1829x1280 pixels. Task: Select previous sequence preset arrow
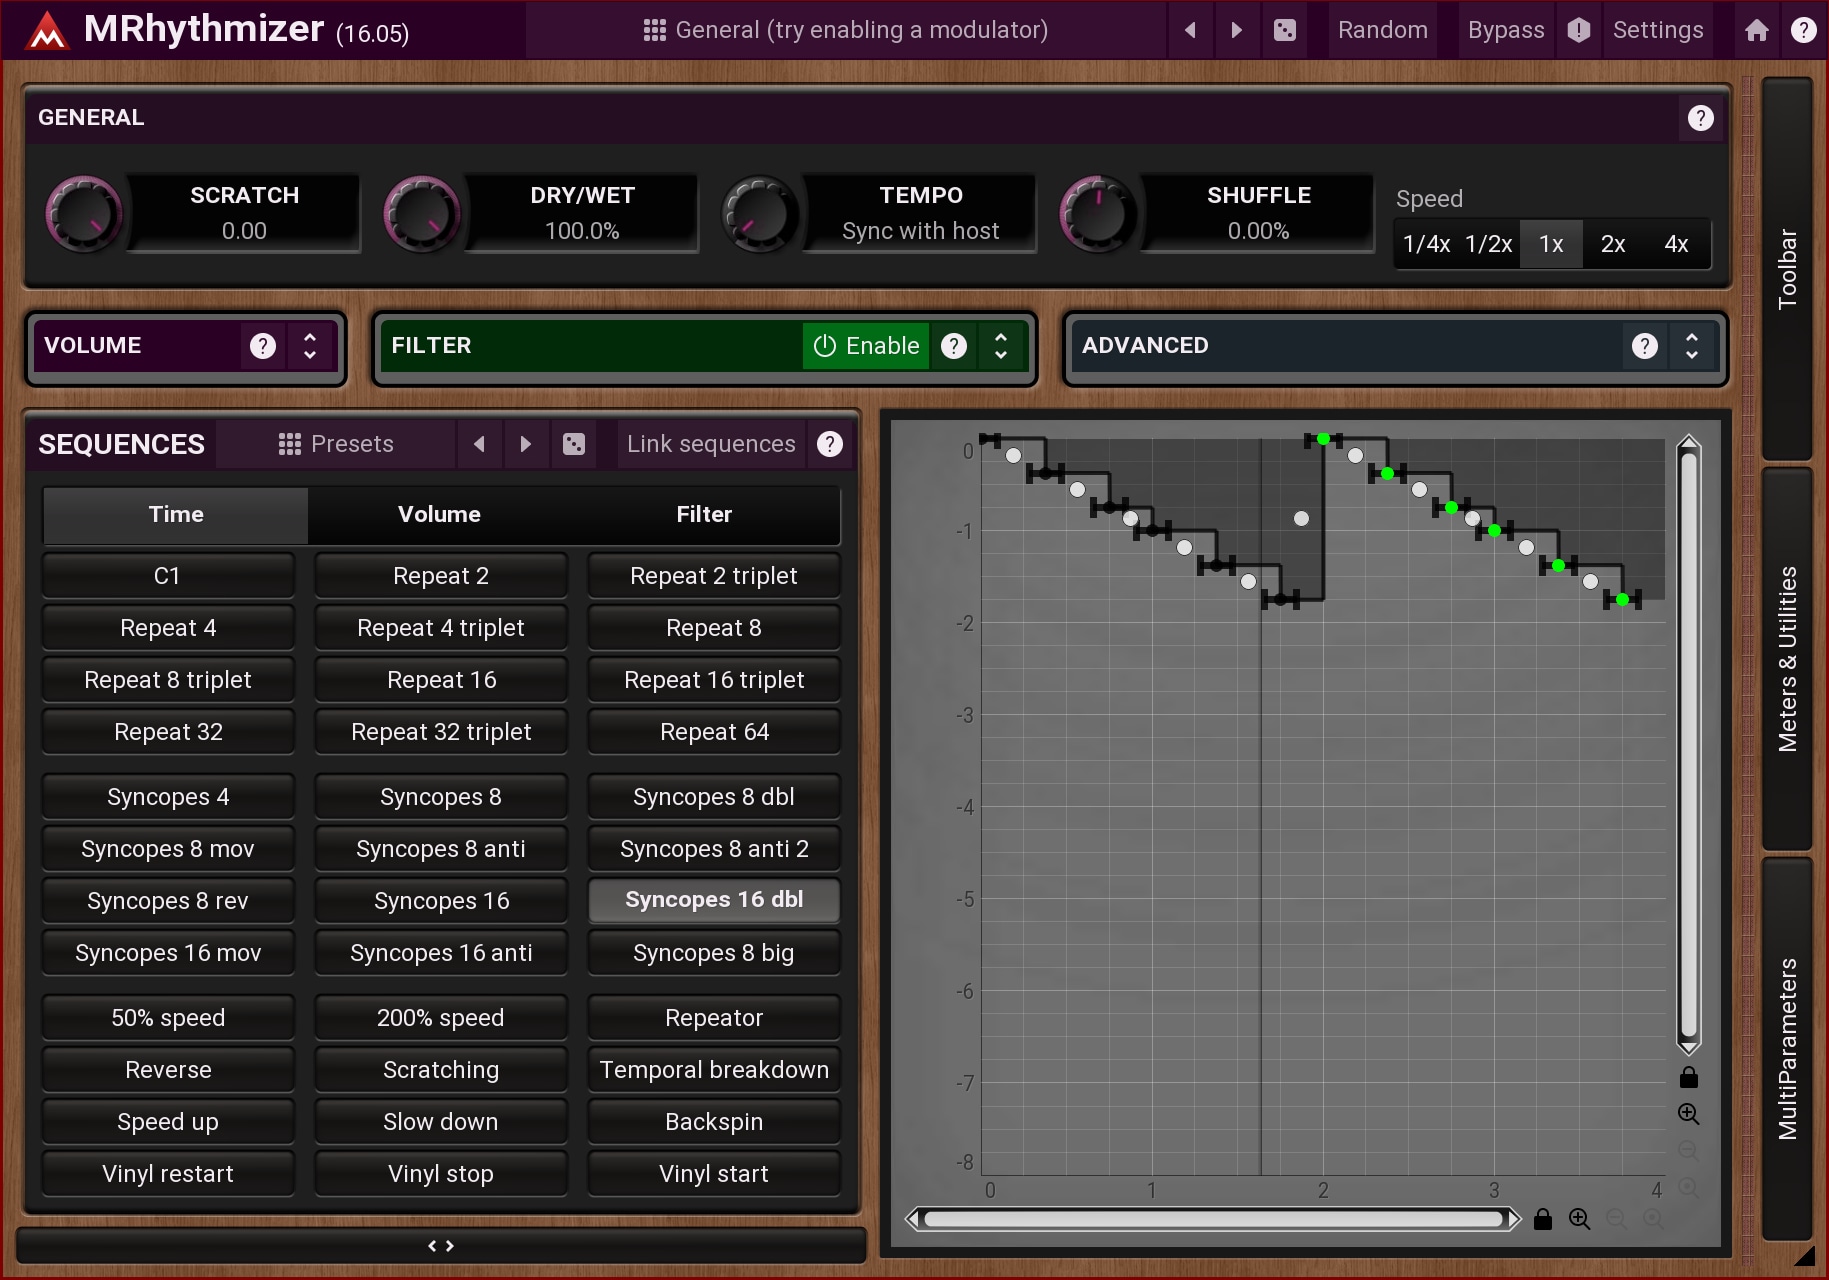click(479, 444)
